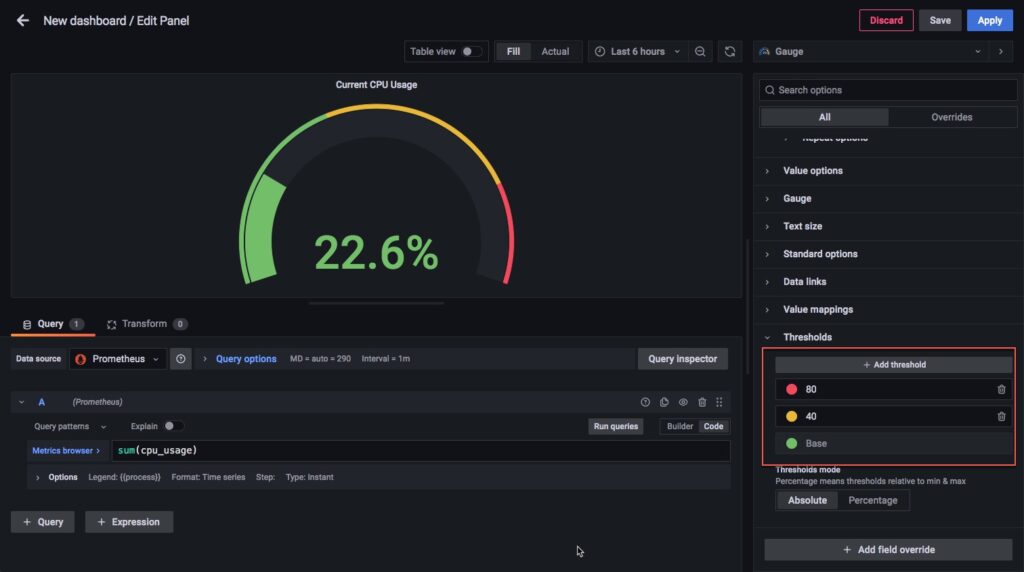
Task: Click the Search options field
Action: pyautogui.click(x=888, y=90)
